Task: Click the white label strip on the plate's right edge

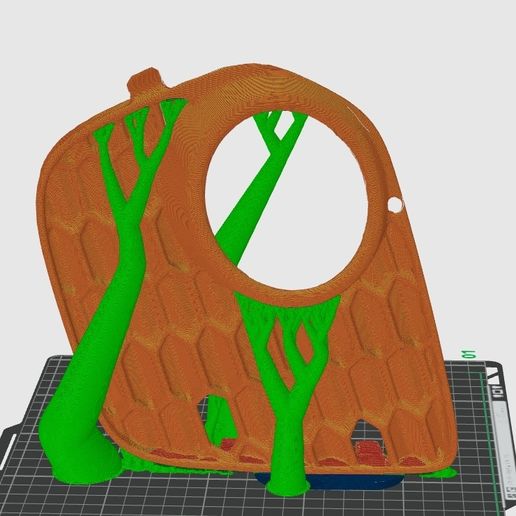Action: click(x=504, y=447)
